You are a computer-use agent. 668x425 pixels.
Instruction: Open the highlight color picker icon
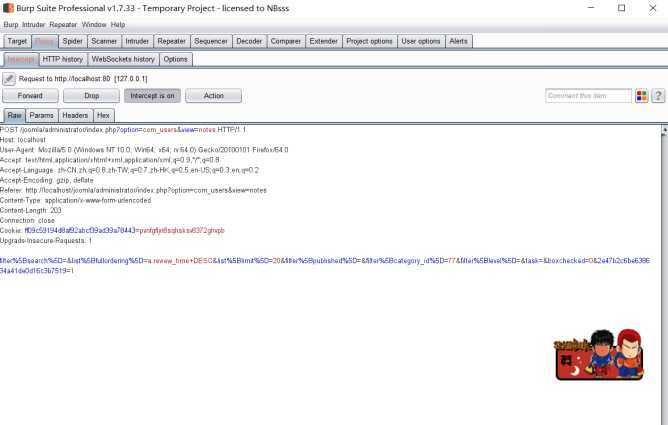tap(641, 96)
